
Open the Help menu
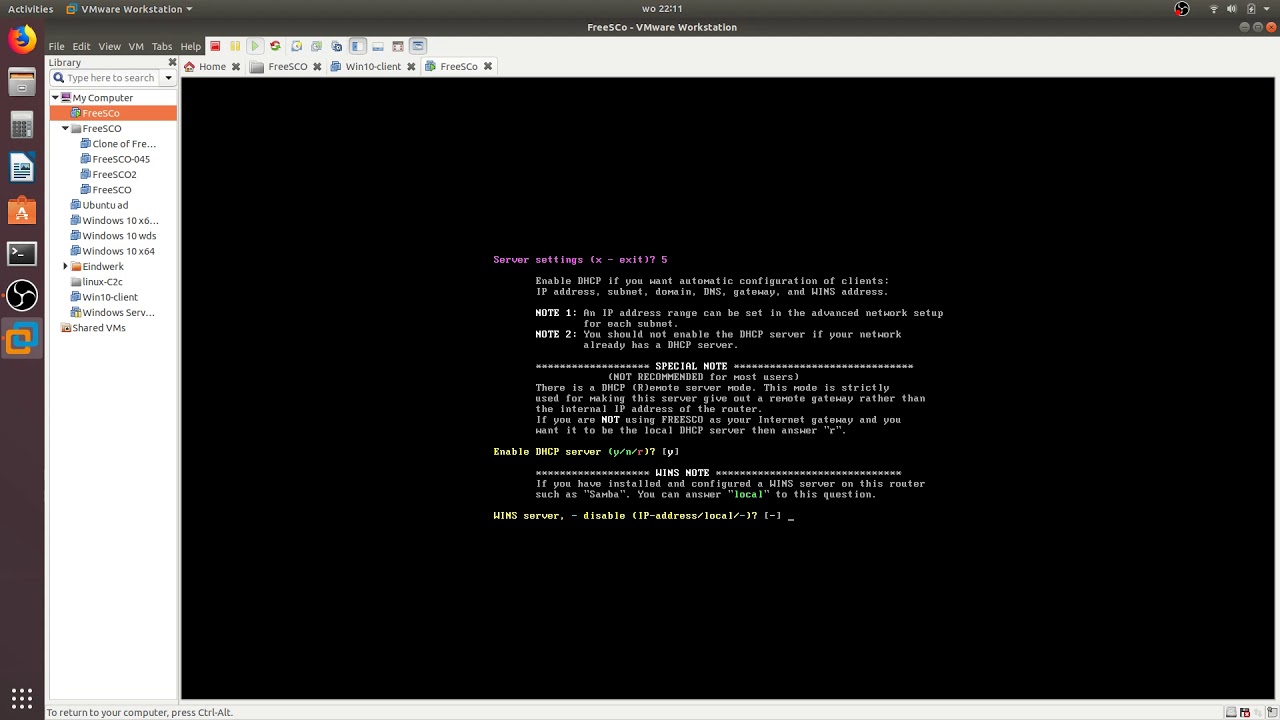(190, 46)
